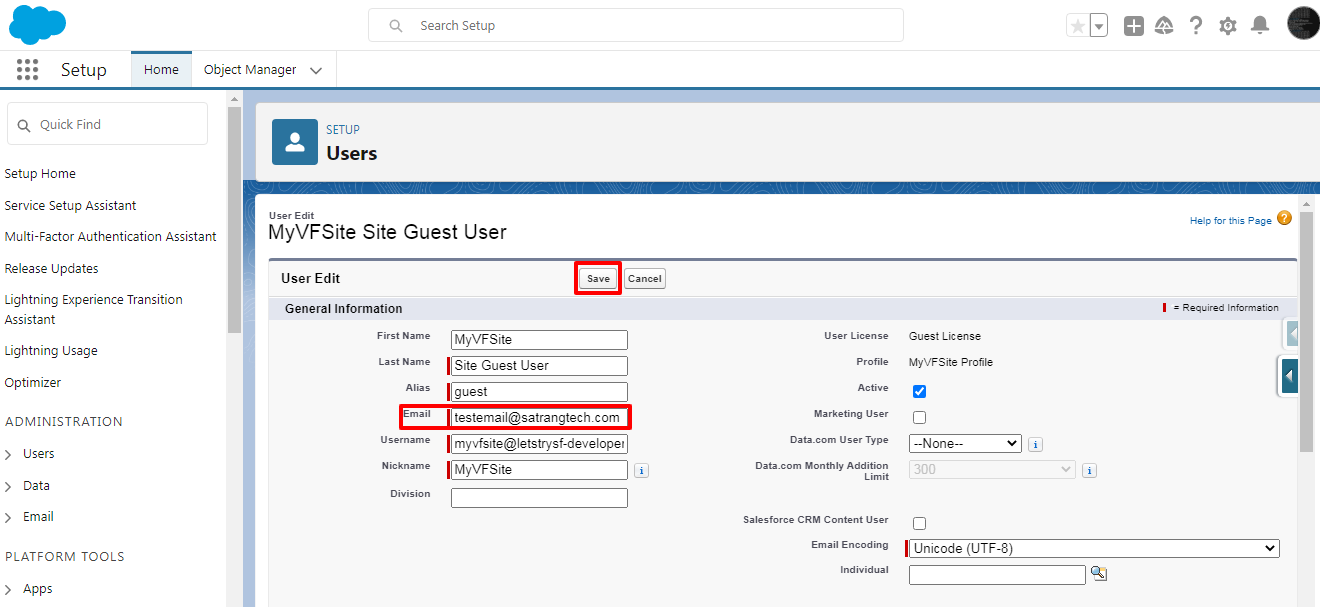Click the Search Setup field

coord(636,26)
